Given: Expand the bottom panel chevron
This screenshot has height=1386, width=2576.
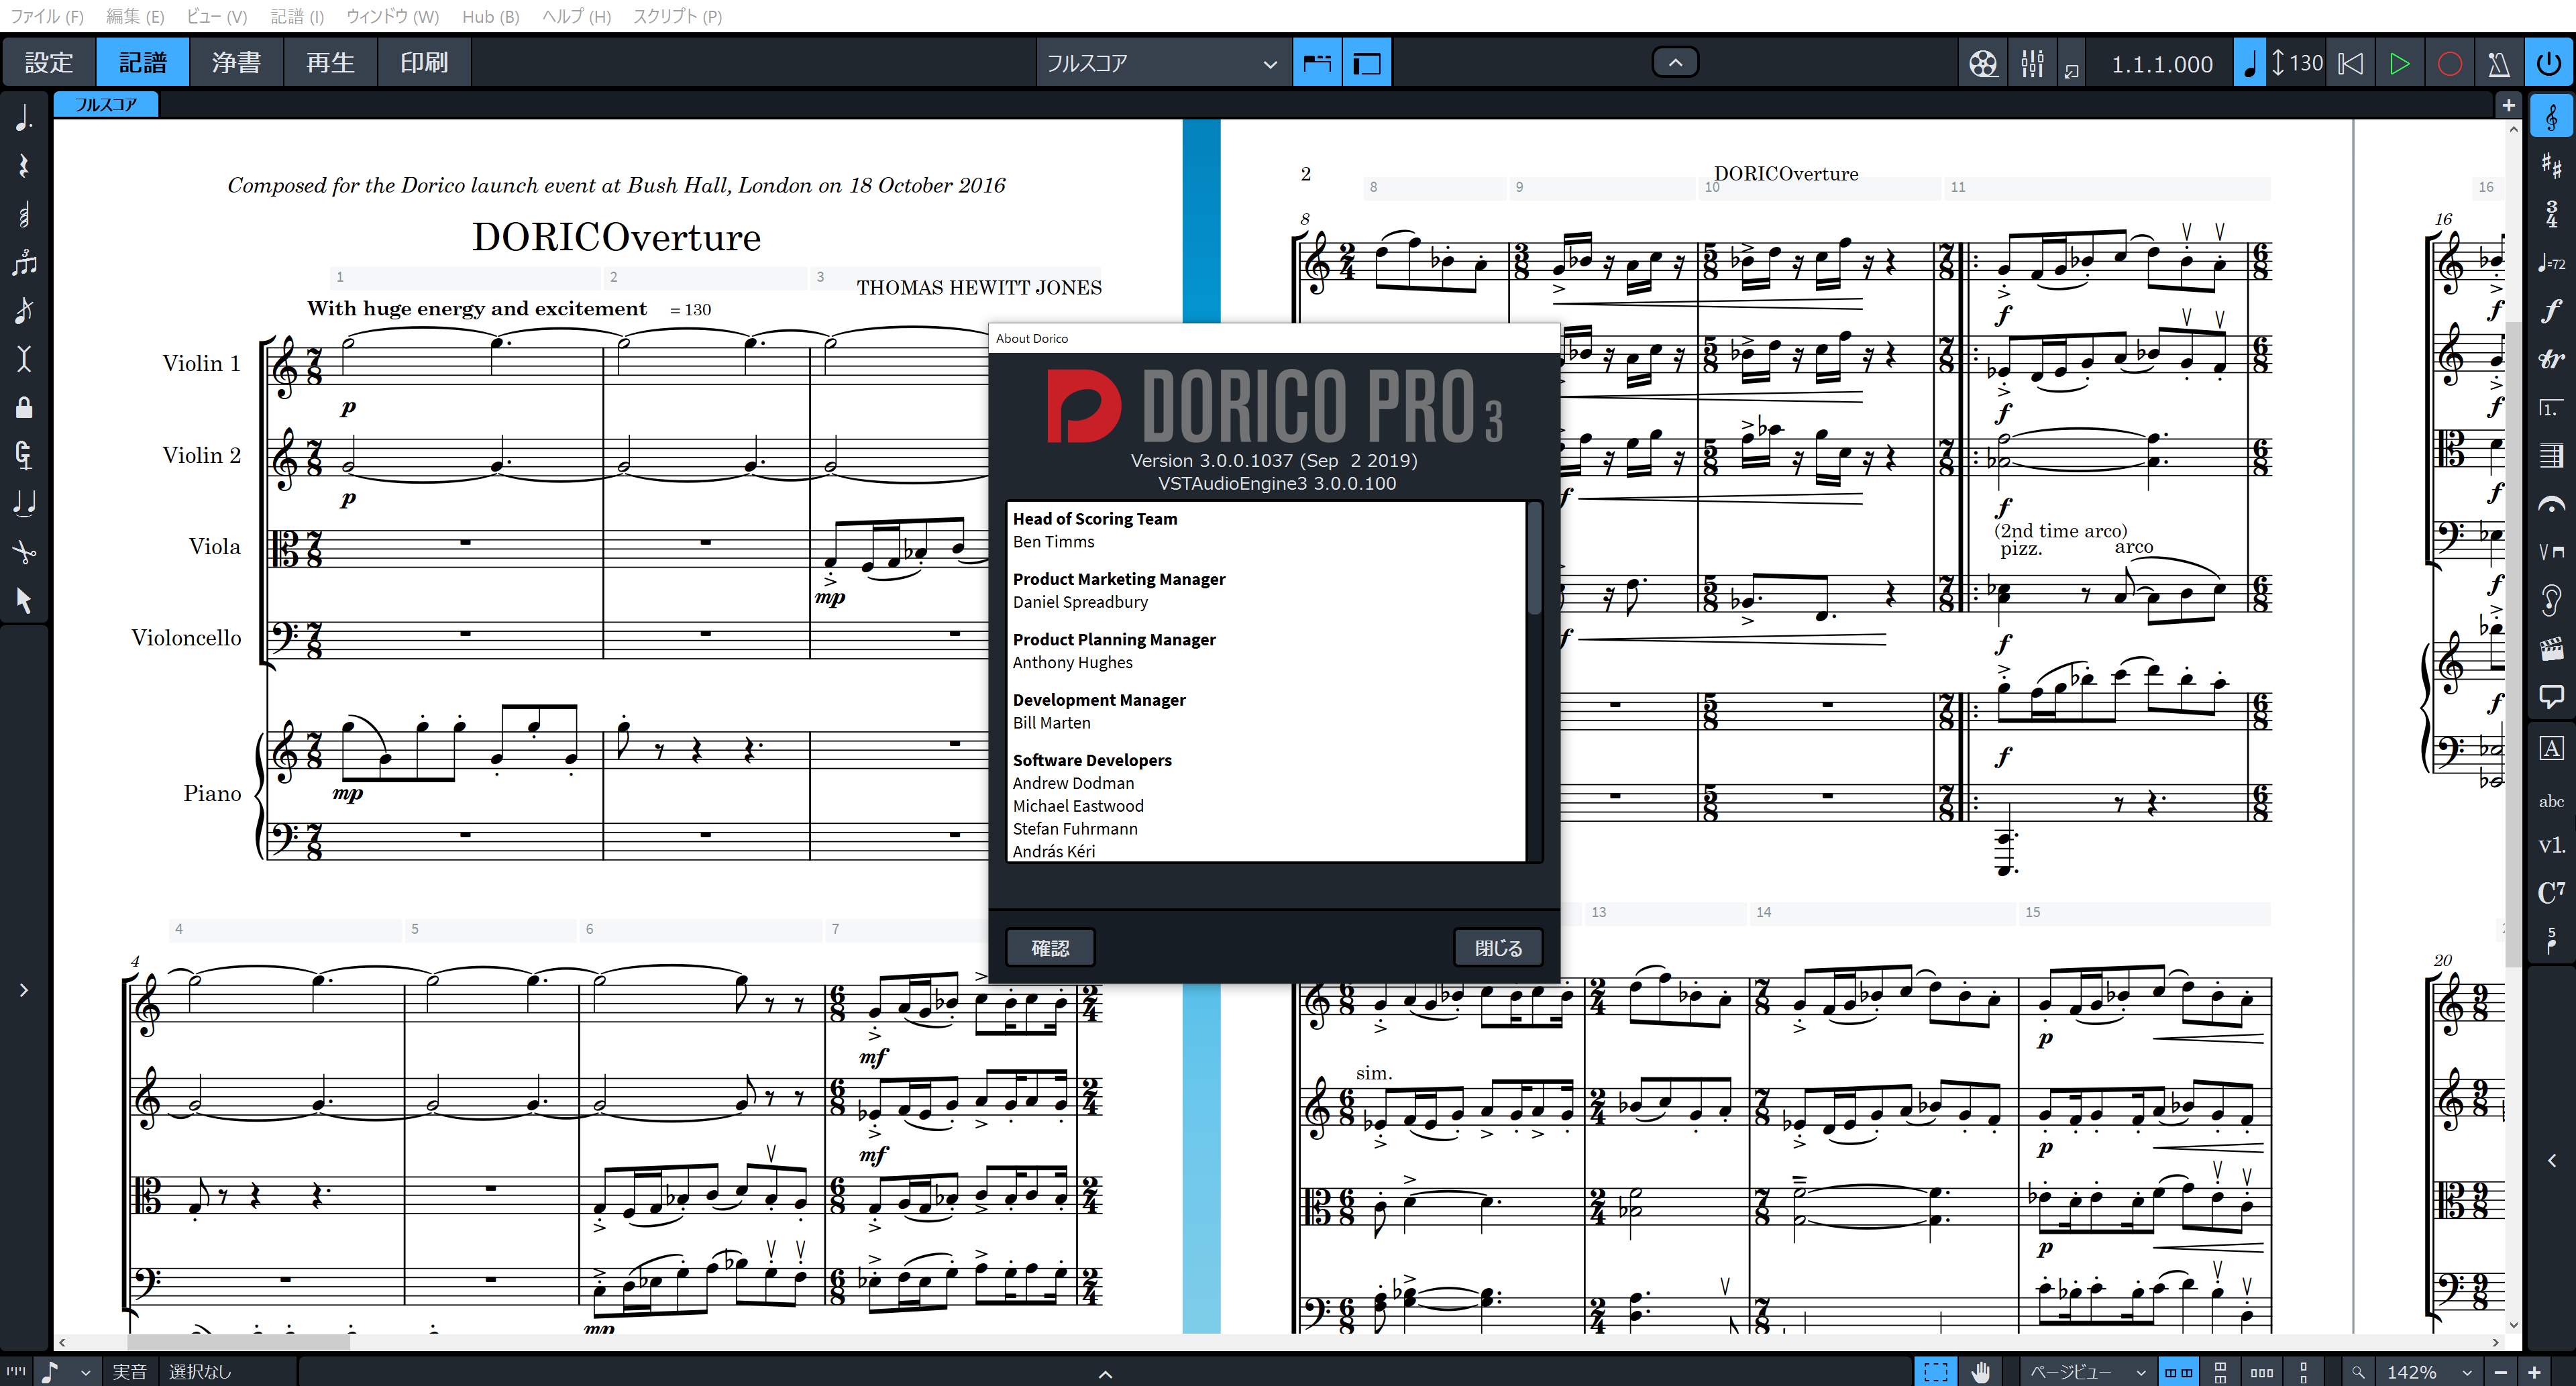Looking at the screenshot, I should pos(1105,1374).
